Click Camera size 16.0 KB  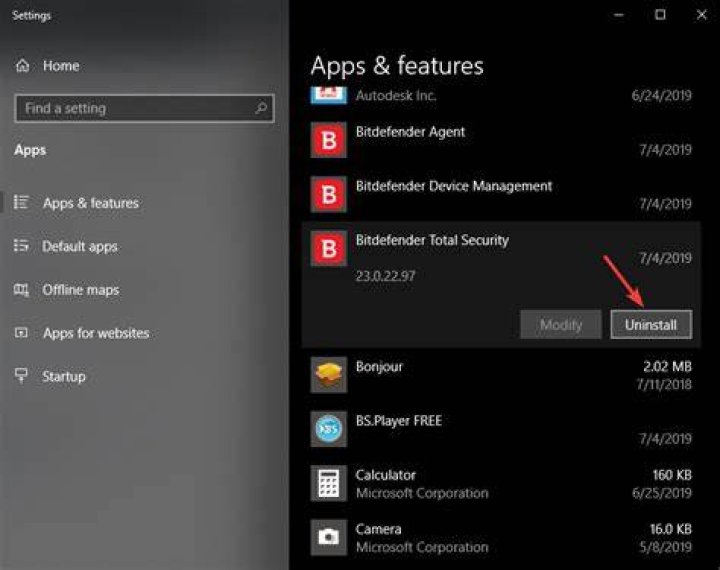point(670,529)
